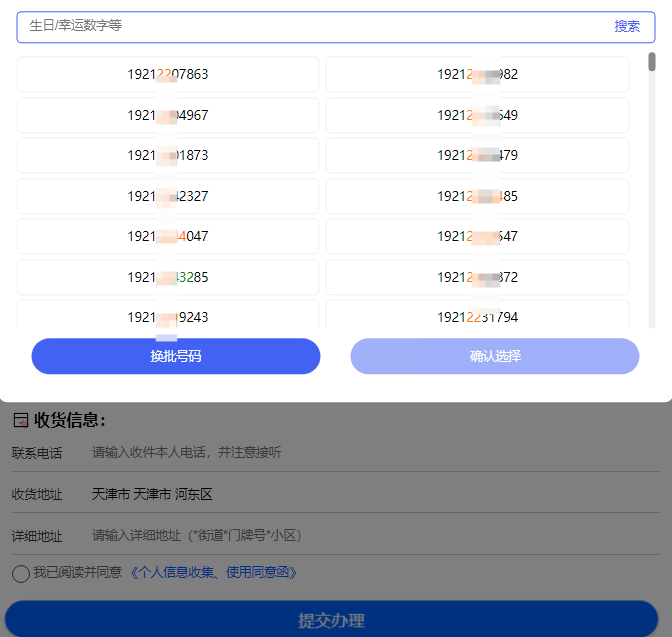
Task: Click the number list scrollbar
Action: [x=652, y=63]
